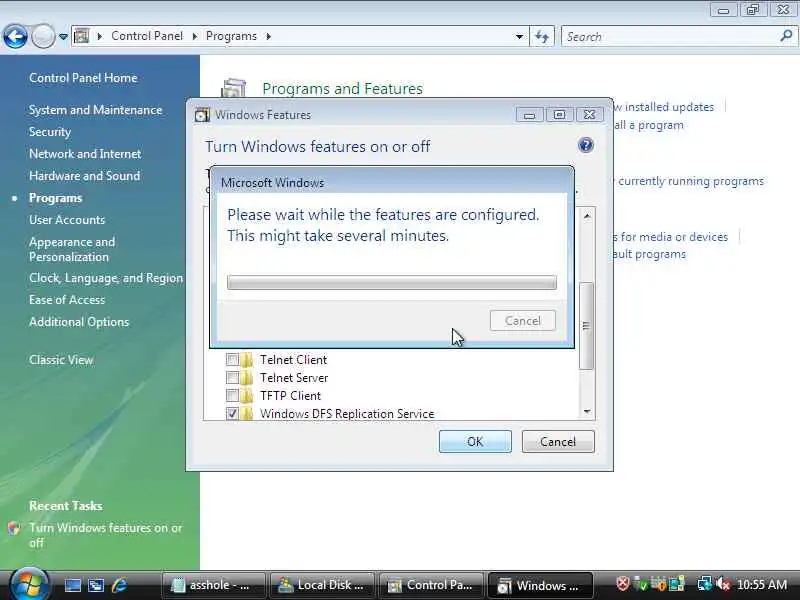
Task: Check the Telnet Client checkbox
Action: click(232, 359)
